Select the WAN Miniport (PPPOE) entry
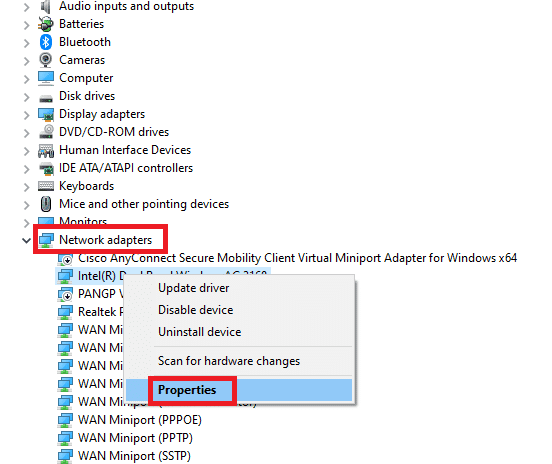 [x=140, y=420]
